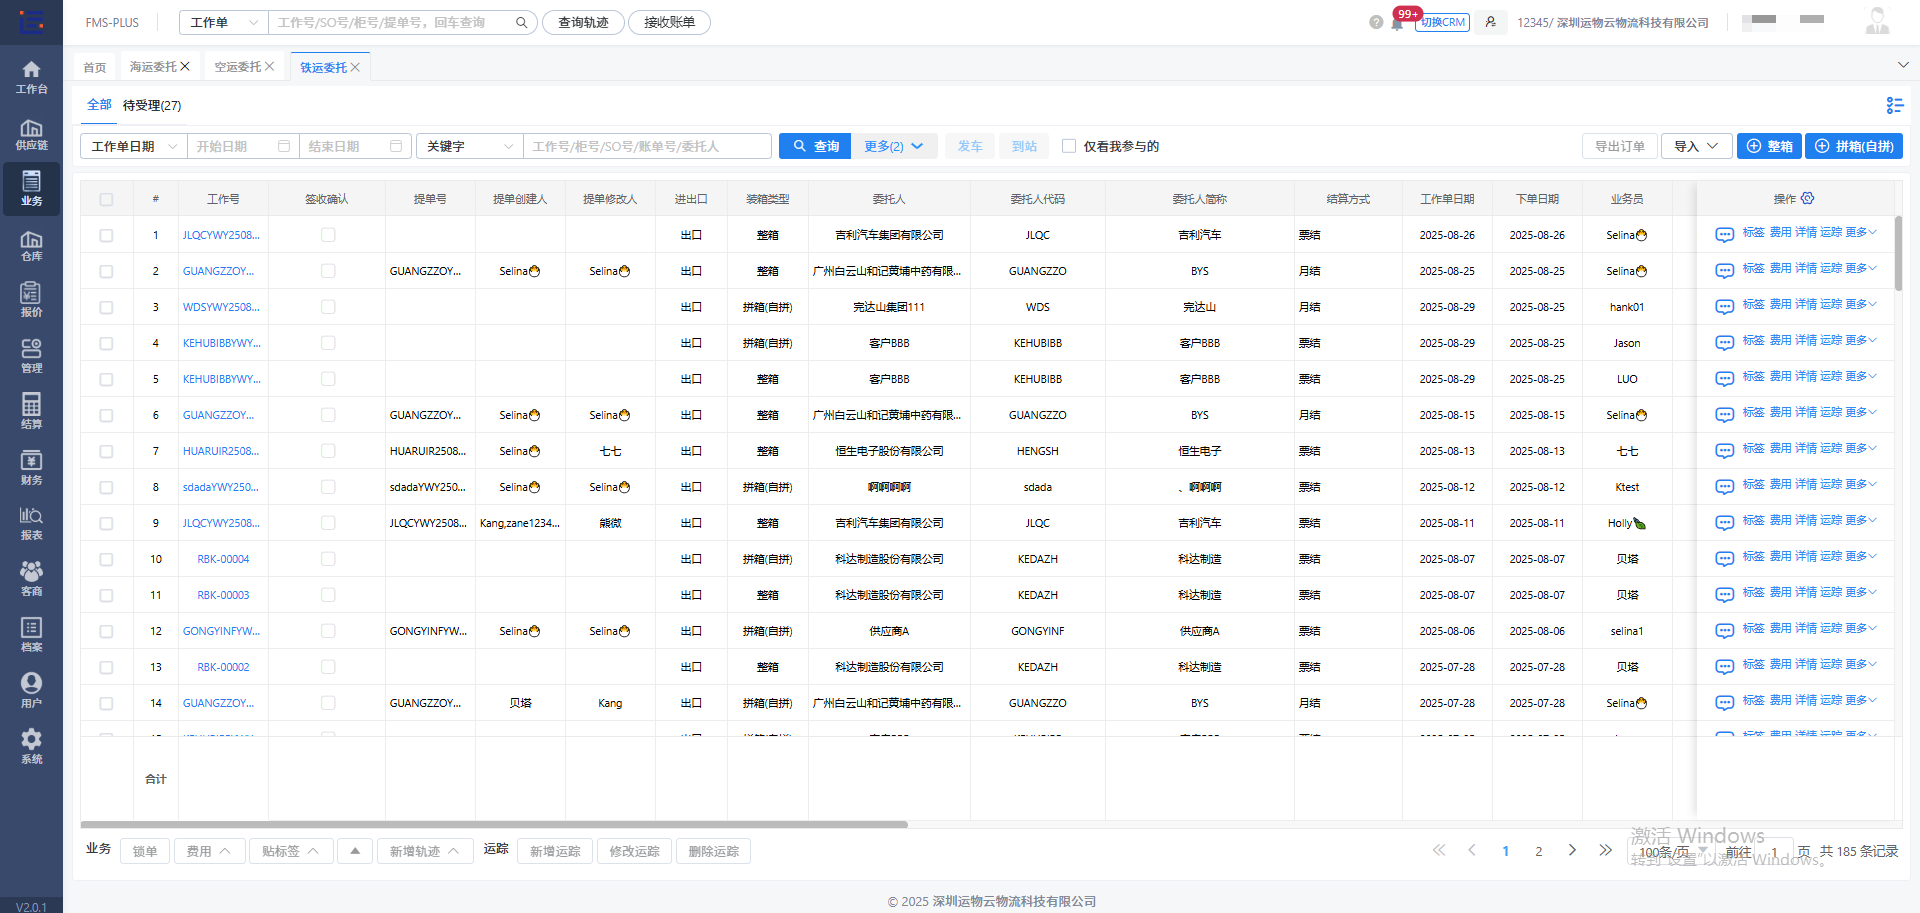
Task: Click the notification bell icon
Action: (x=1397, y=24)
